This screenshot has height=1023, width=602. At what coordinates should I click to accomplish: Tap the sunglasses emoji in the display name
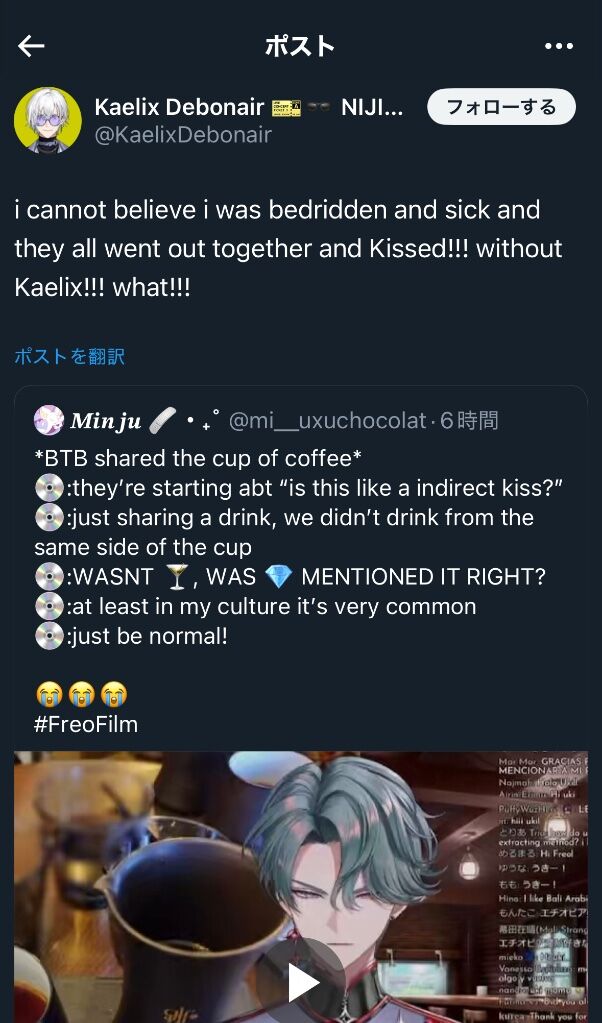[320, 107]
